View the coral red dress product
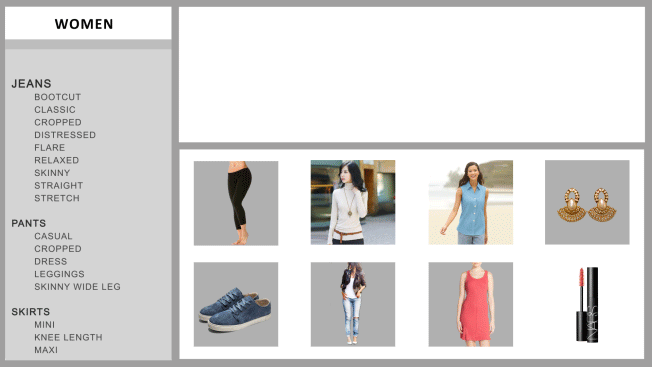The width and height of the screenshot is (652, 367). pyautogui.click(x=471, y=304)
